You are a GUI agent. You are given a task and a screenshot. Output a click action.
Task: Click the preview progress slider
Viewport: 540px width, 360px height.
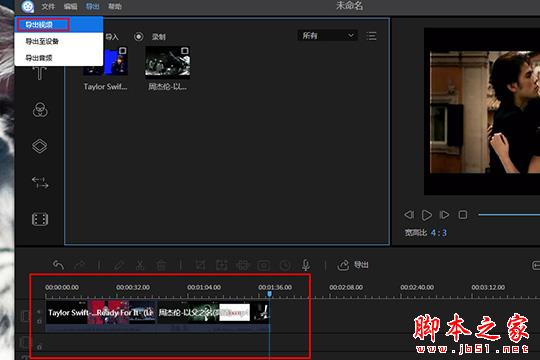509,215
